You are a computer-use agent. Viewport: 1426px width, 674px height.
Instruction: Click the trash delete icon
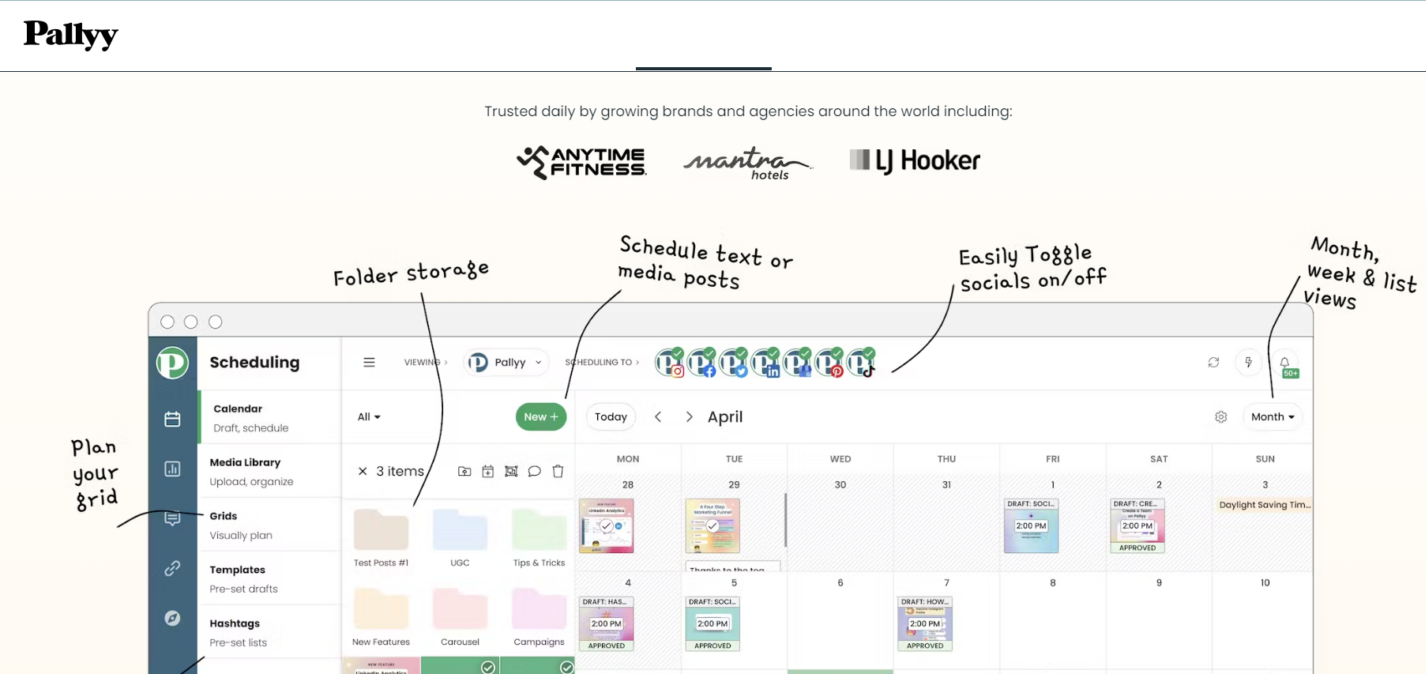click(558, 471)
